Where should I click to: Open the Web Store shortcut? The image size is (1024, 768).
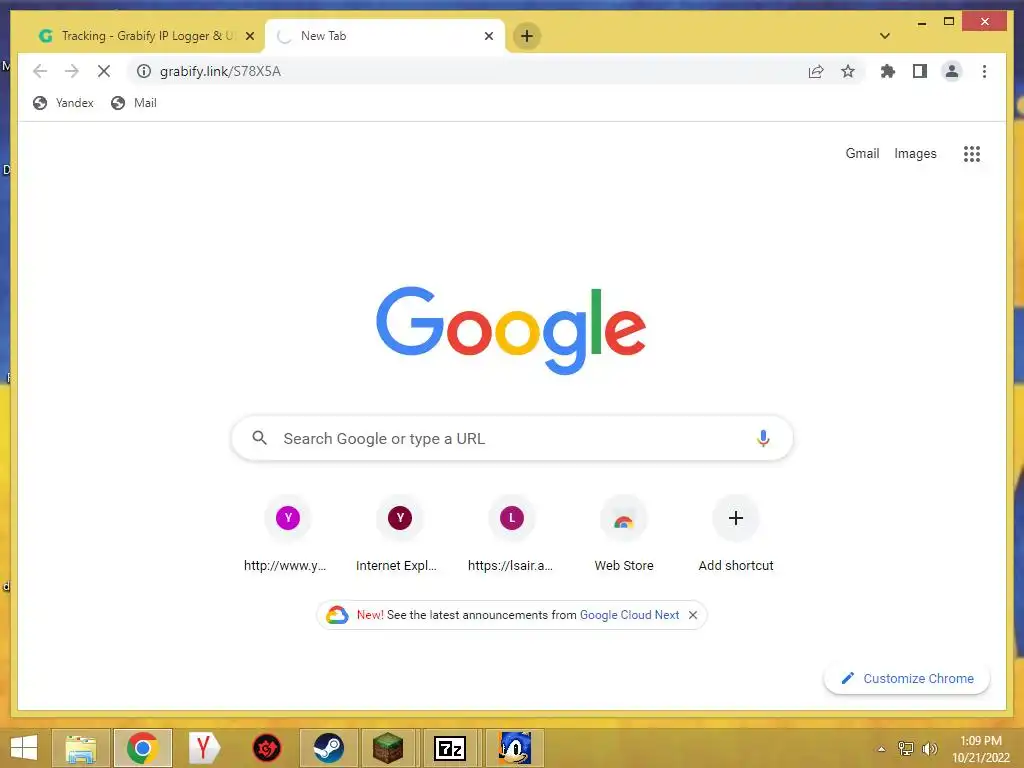click(x=624, y=536)
